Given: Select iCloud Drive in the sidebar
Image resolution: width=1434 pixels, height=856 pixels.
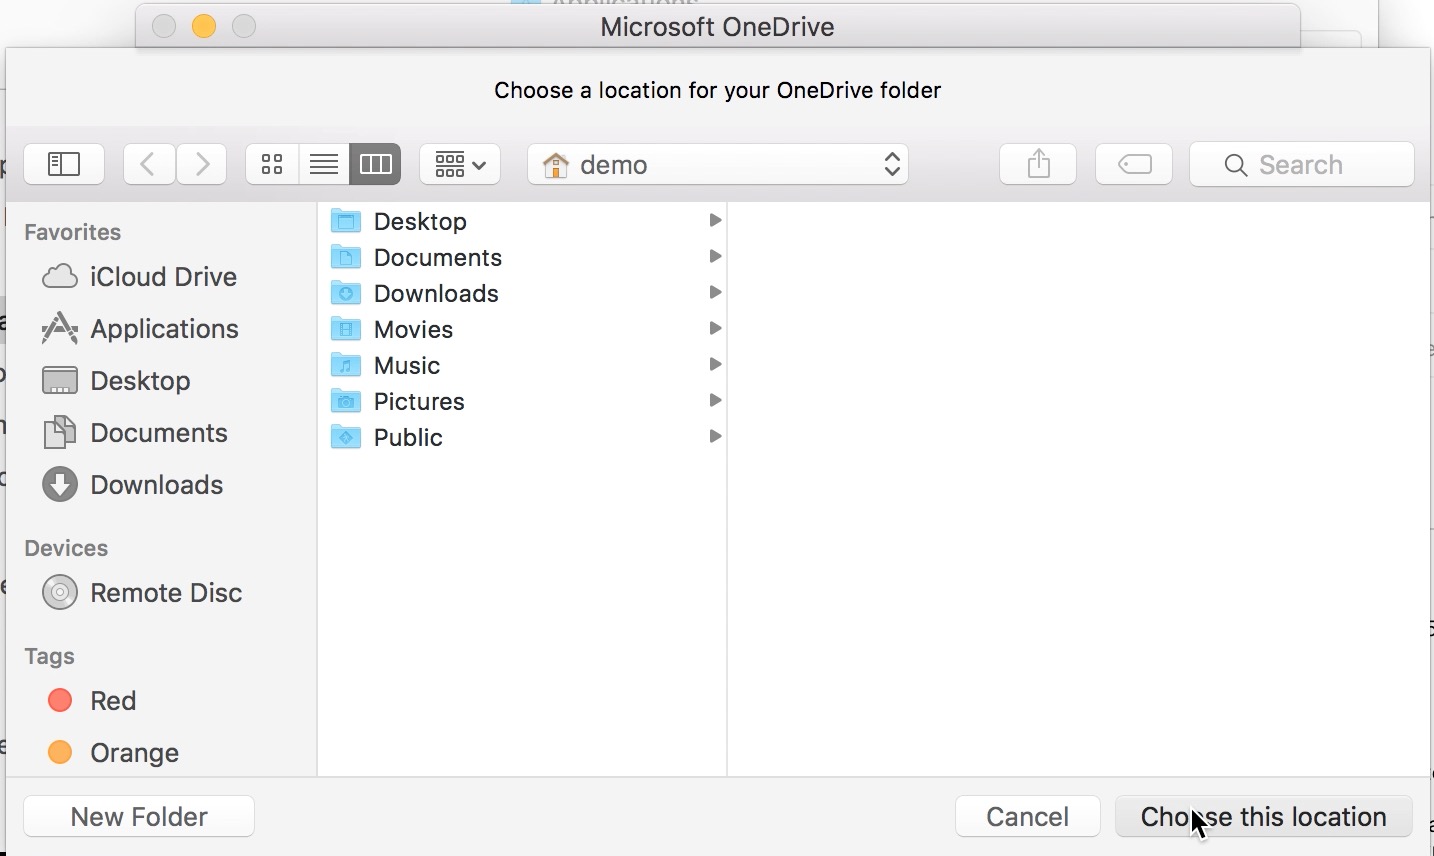Looking at the screenshot, I should [163, 277].
